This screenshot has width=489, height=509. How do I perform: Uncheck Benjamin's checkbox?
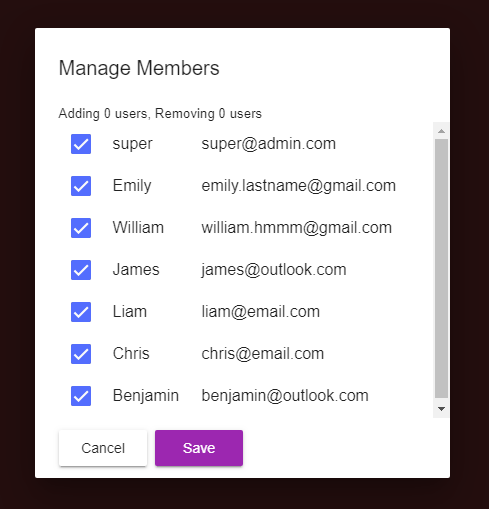pyautogui.click(x=81, y=396)
